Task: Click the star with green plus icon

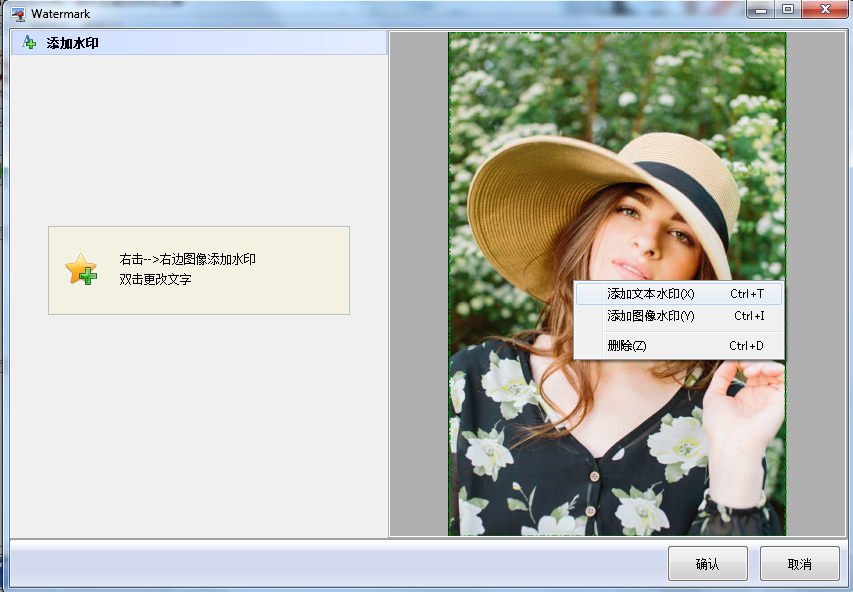Action: (x=81, y=269)
